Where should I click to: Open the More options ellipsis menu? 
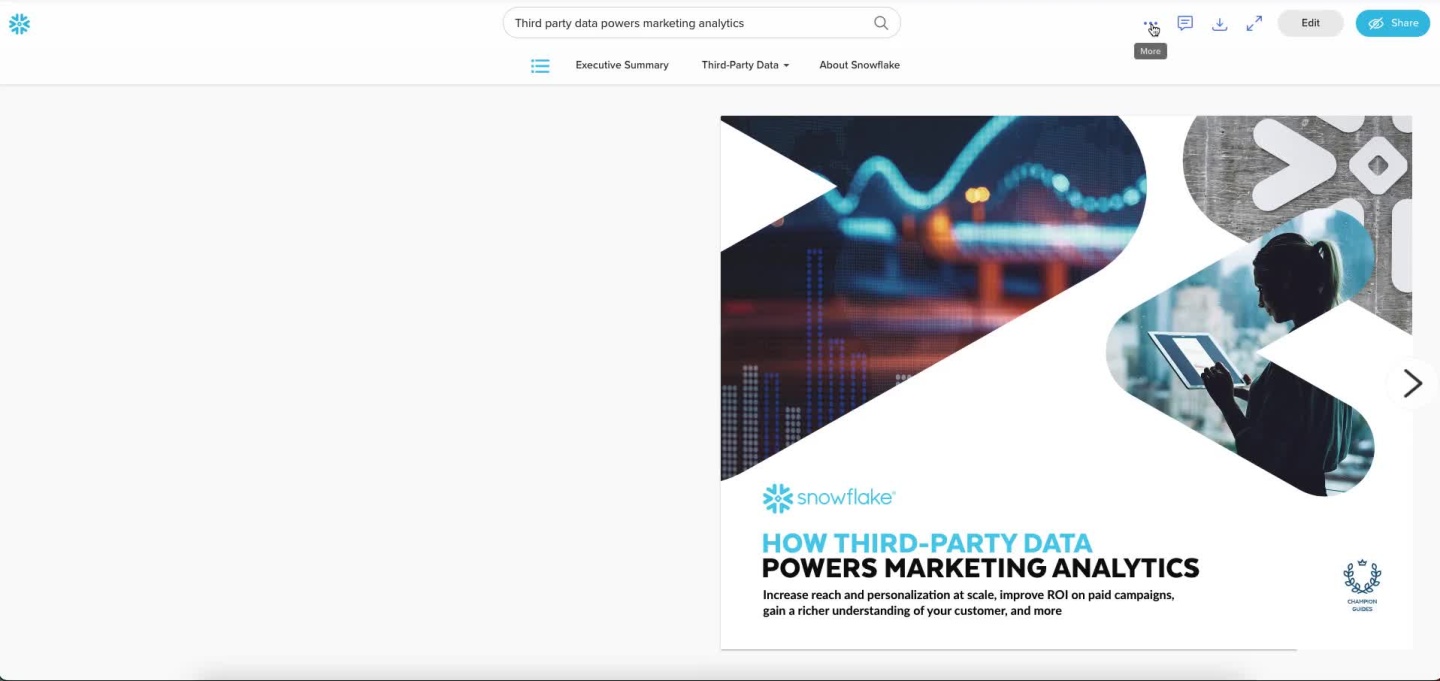[1150, 24]
